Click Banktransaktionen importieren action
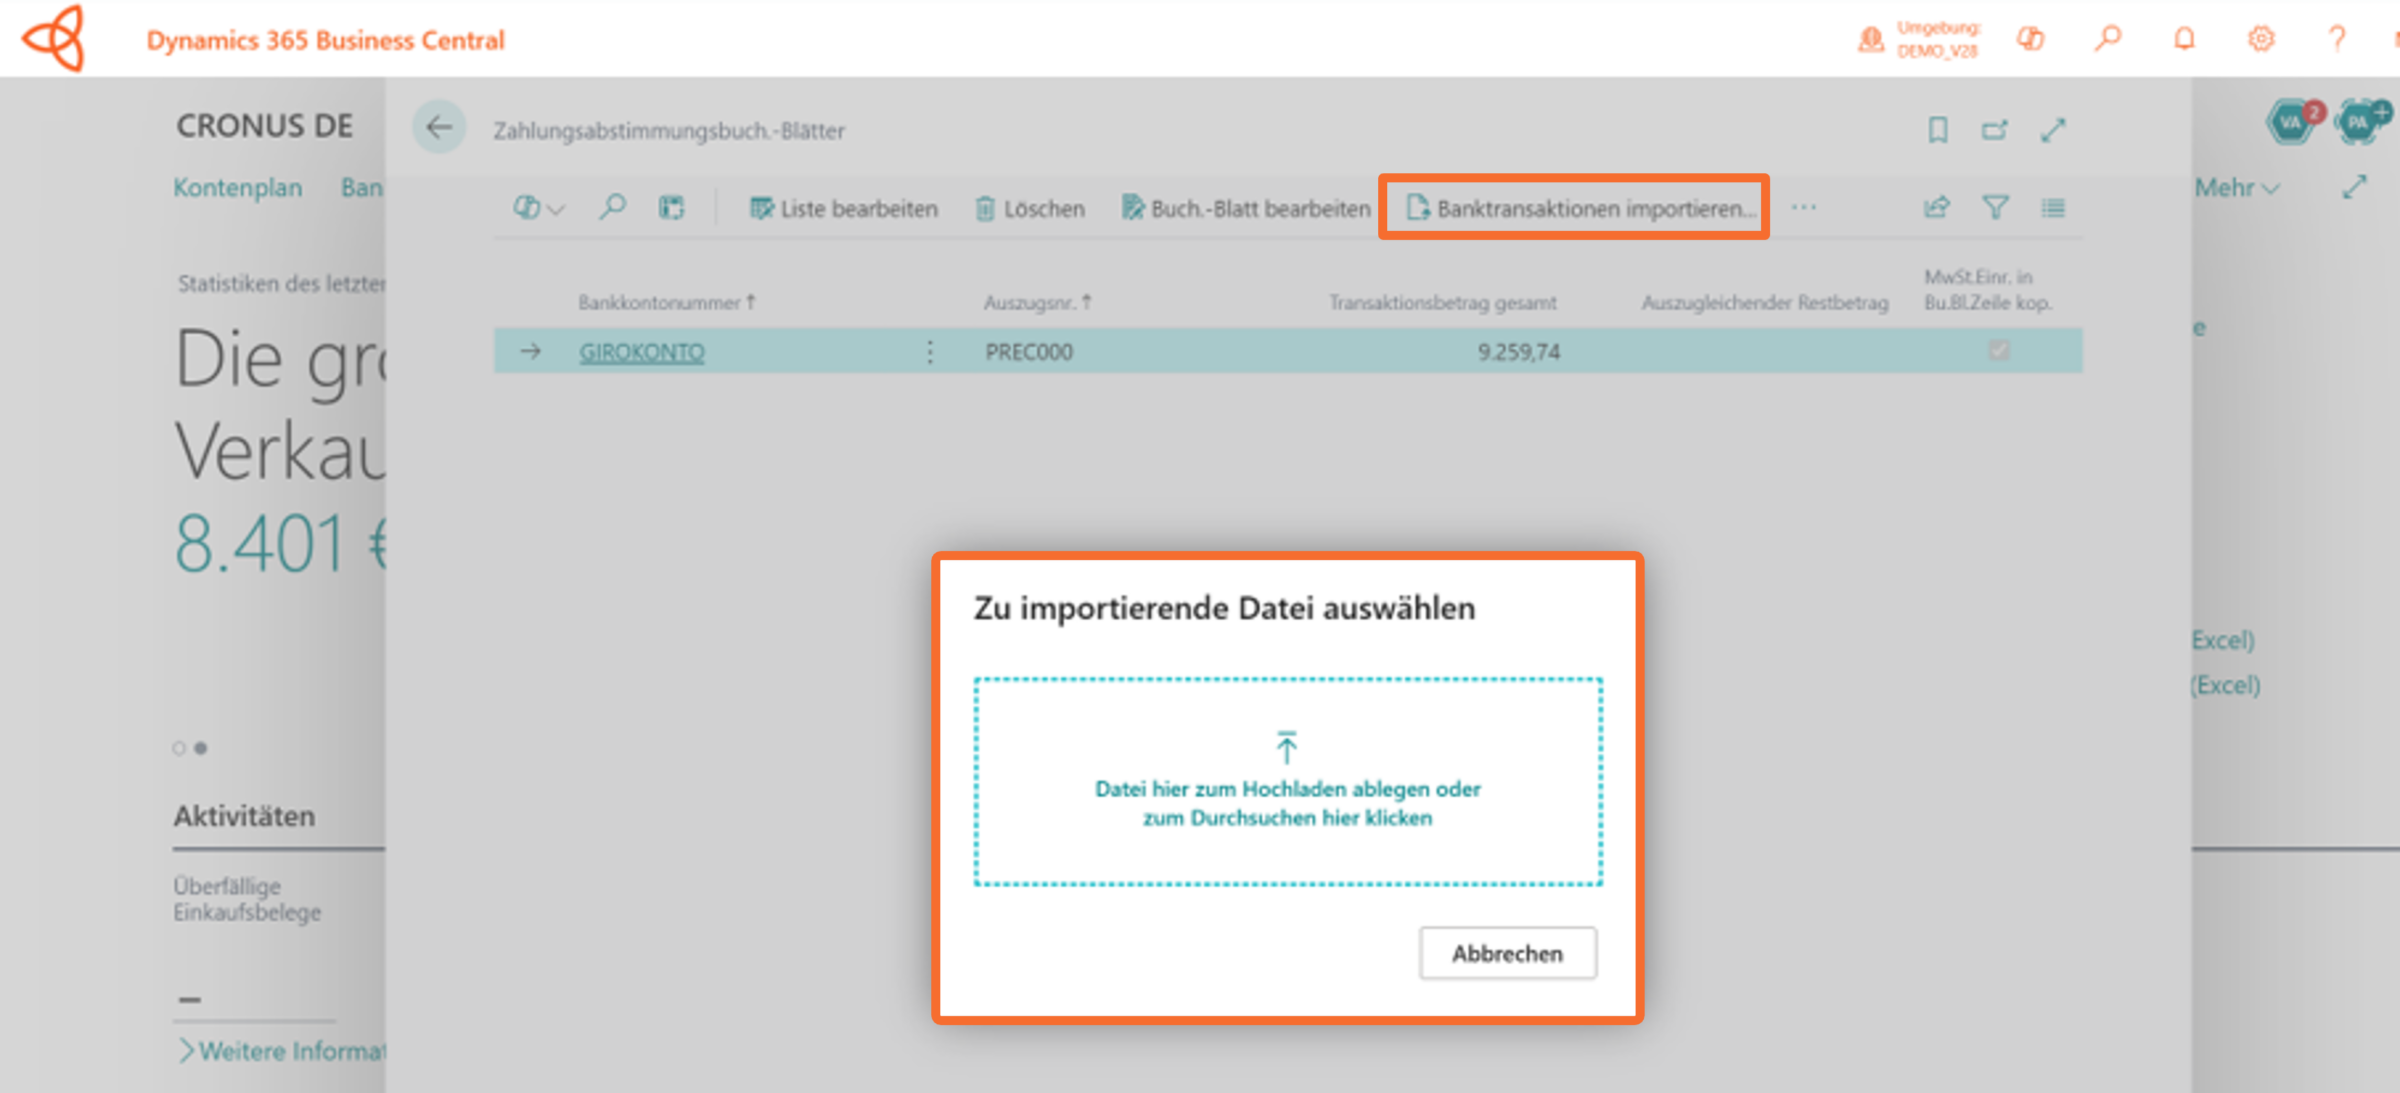 1580,208
